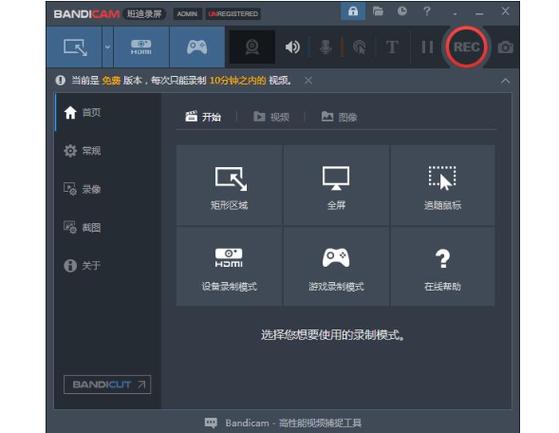
Task: Switch to game recording mode in toolbar
Action: click(197, 47)
